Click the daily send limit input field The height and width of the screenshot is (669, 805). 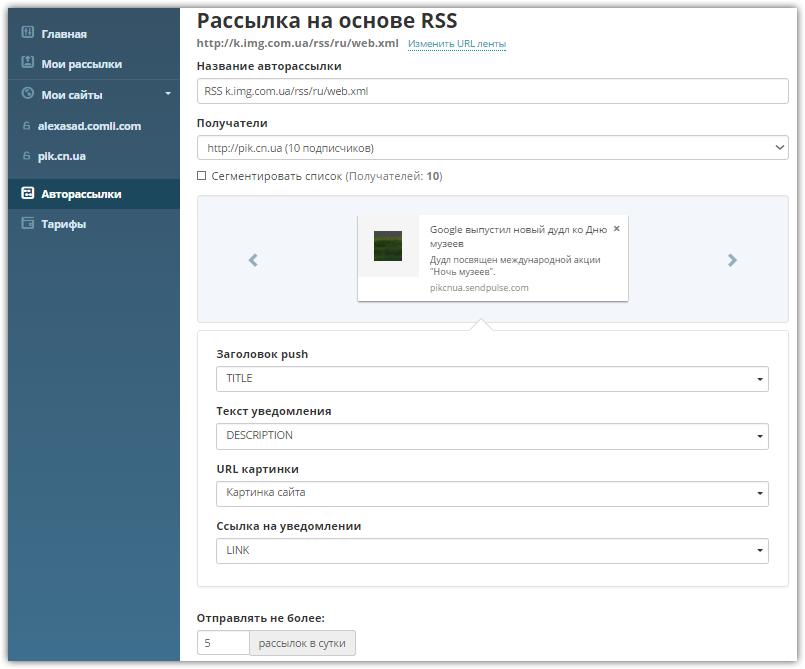click(x=223, y=643)
